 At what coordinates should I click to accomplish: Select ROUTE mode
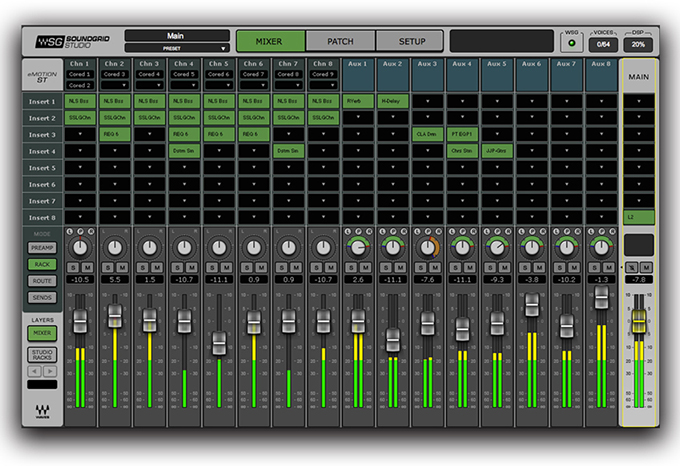click(x=42, y=281)
